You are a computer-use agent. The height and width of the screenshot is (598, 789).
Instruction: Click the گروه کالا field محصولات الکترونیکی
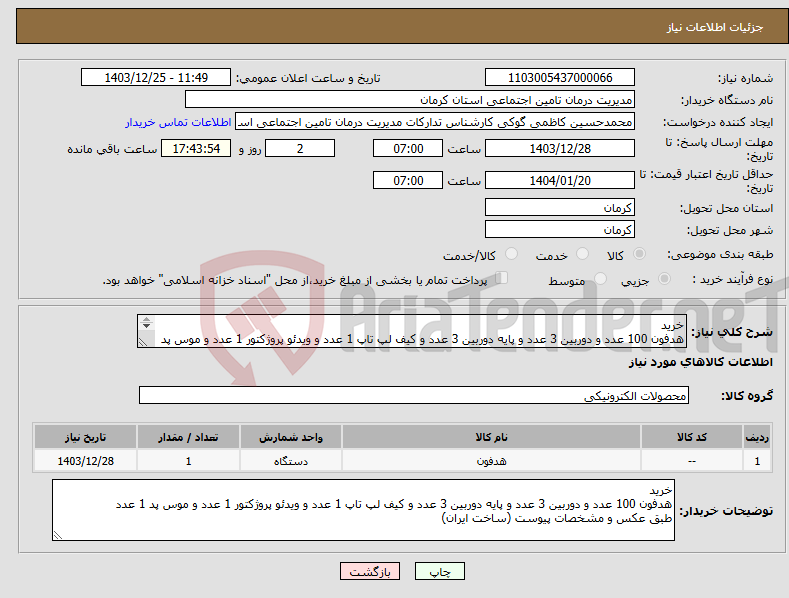click(x=414, y=396)
